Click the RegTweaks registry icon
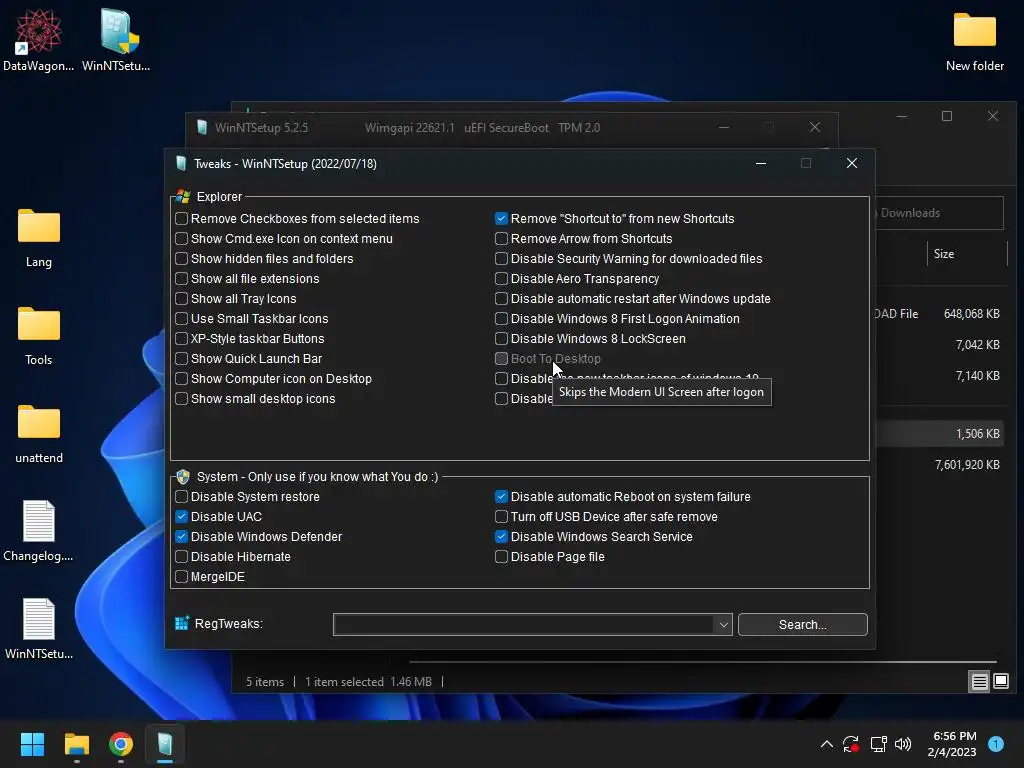Image resolution: width=1024 pixels, height=768 pixels. click(x=182, y=623)
